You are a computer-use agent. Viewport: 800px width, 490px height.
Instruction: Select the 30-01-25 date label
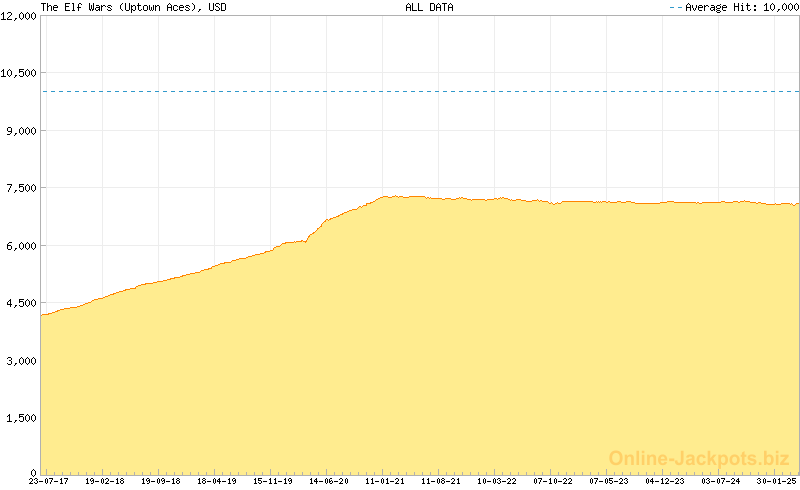[776, 481]
